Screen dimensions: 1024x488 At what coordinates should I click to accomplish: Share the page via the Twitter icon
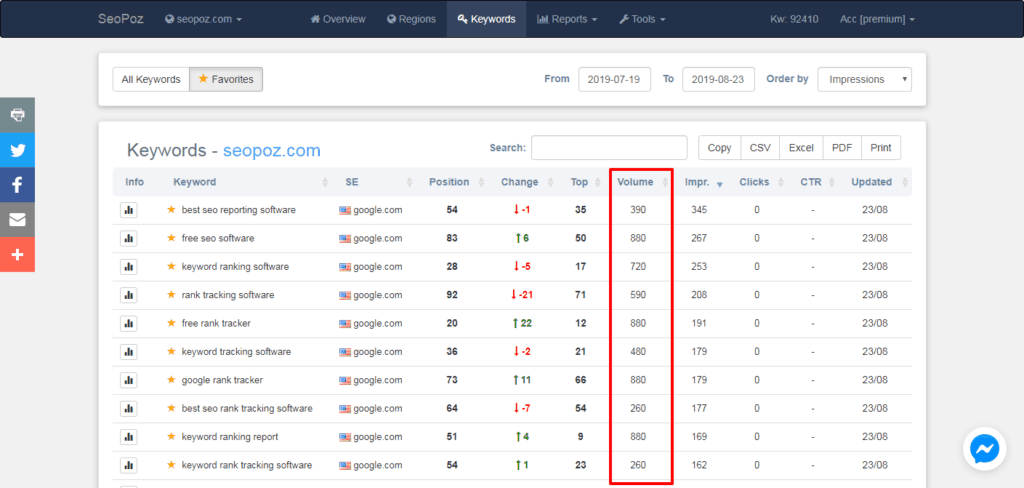tap(17, 150)
